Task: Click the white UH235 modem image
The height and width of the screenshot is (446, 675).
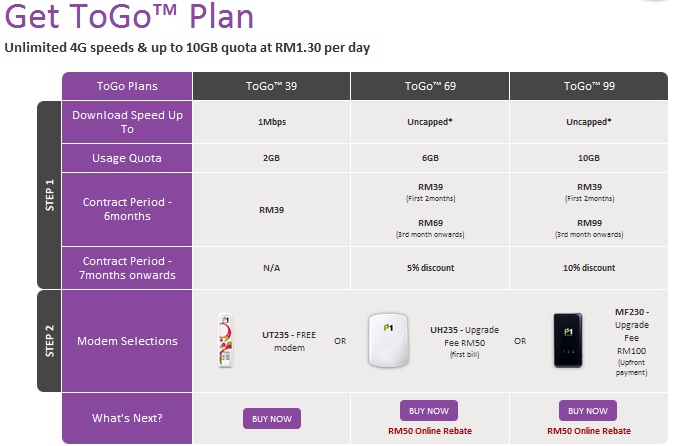Action: click(388, 340)
